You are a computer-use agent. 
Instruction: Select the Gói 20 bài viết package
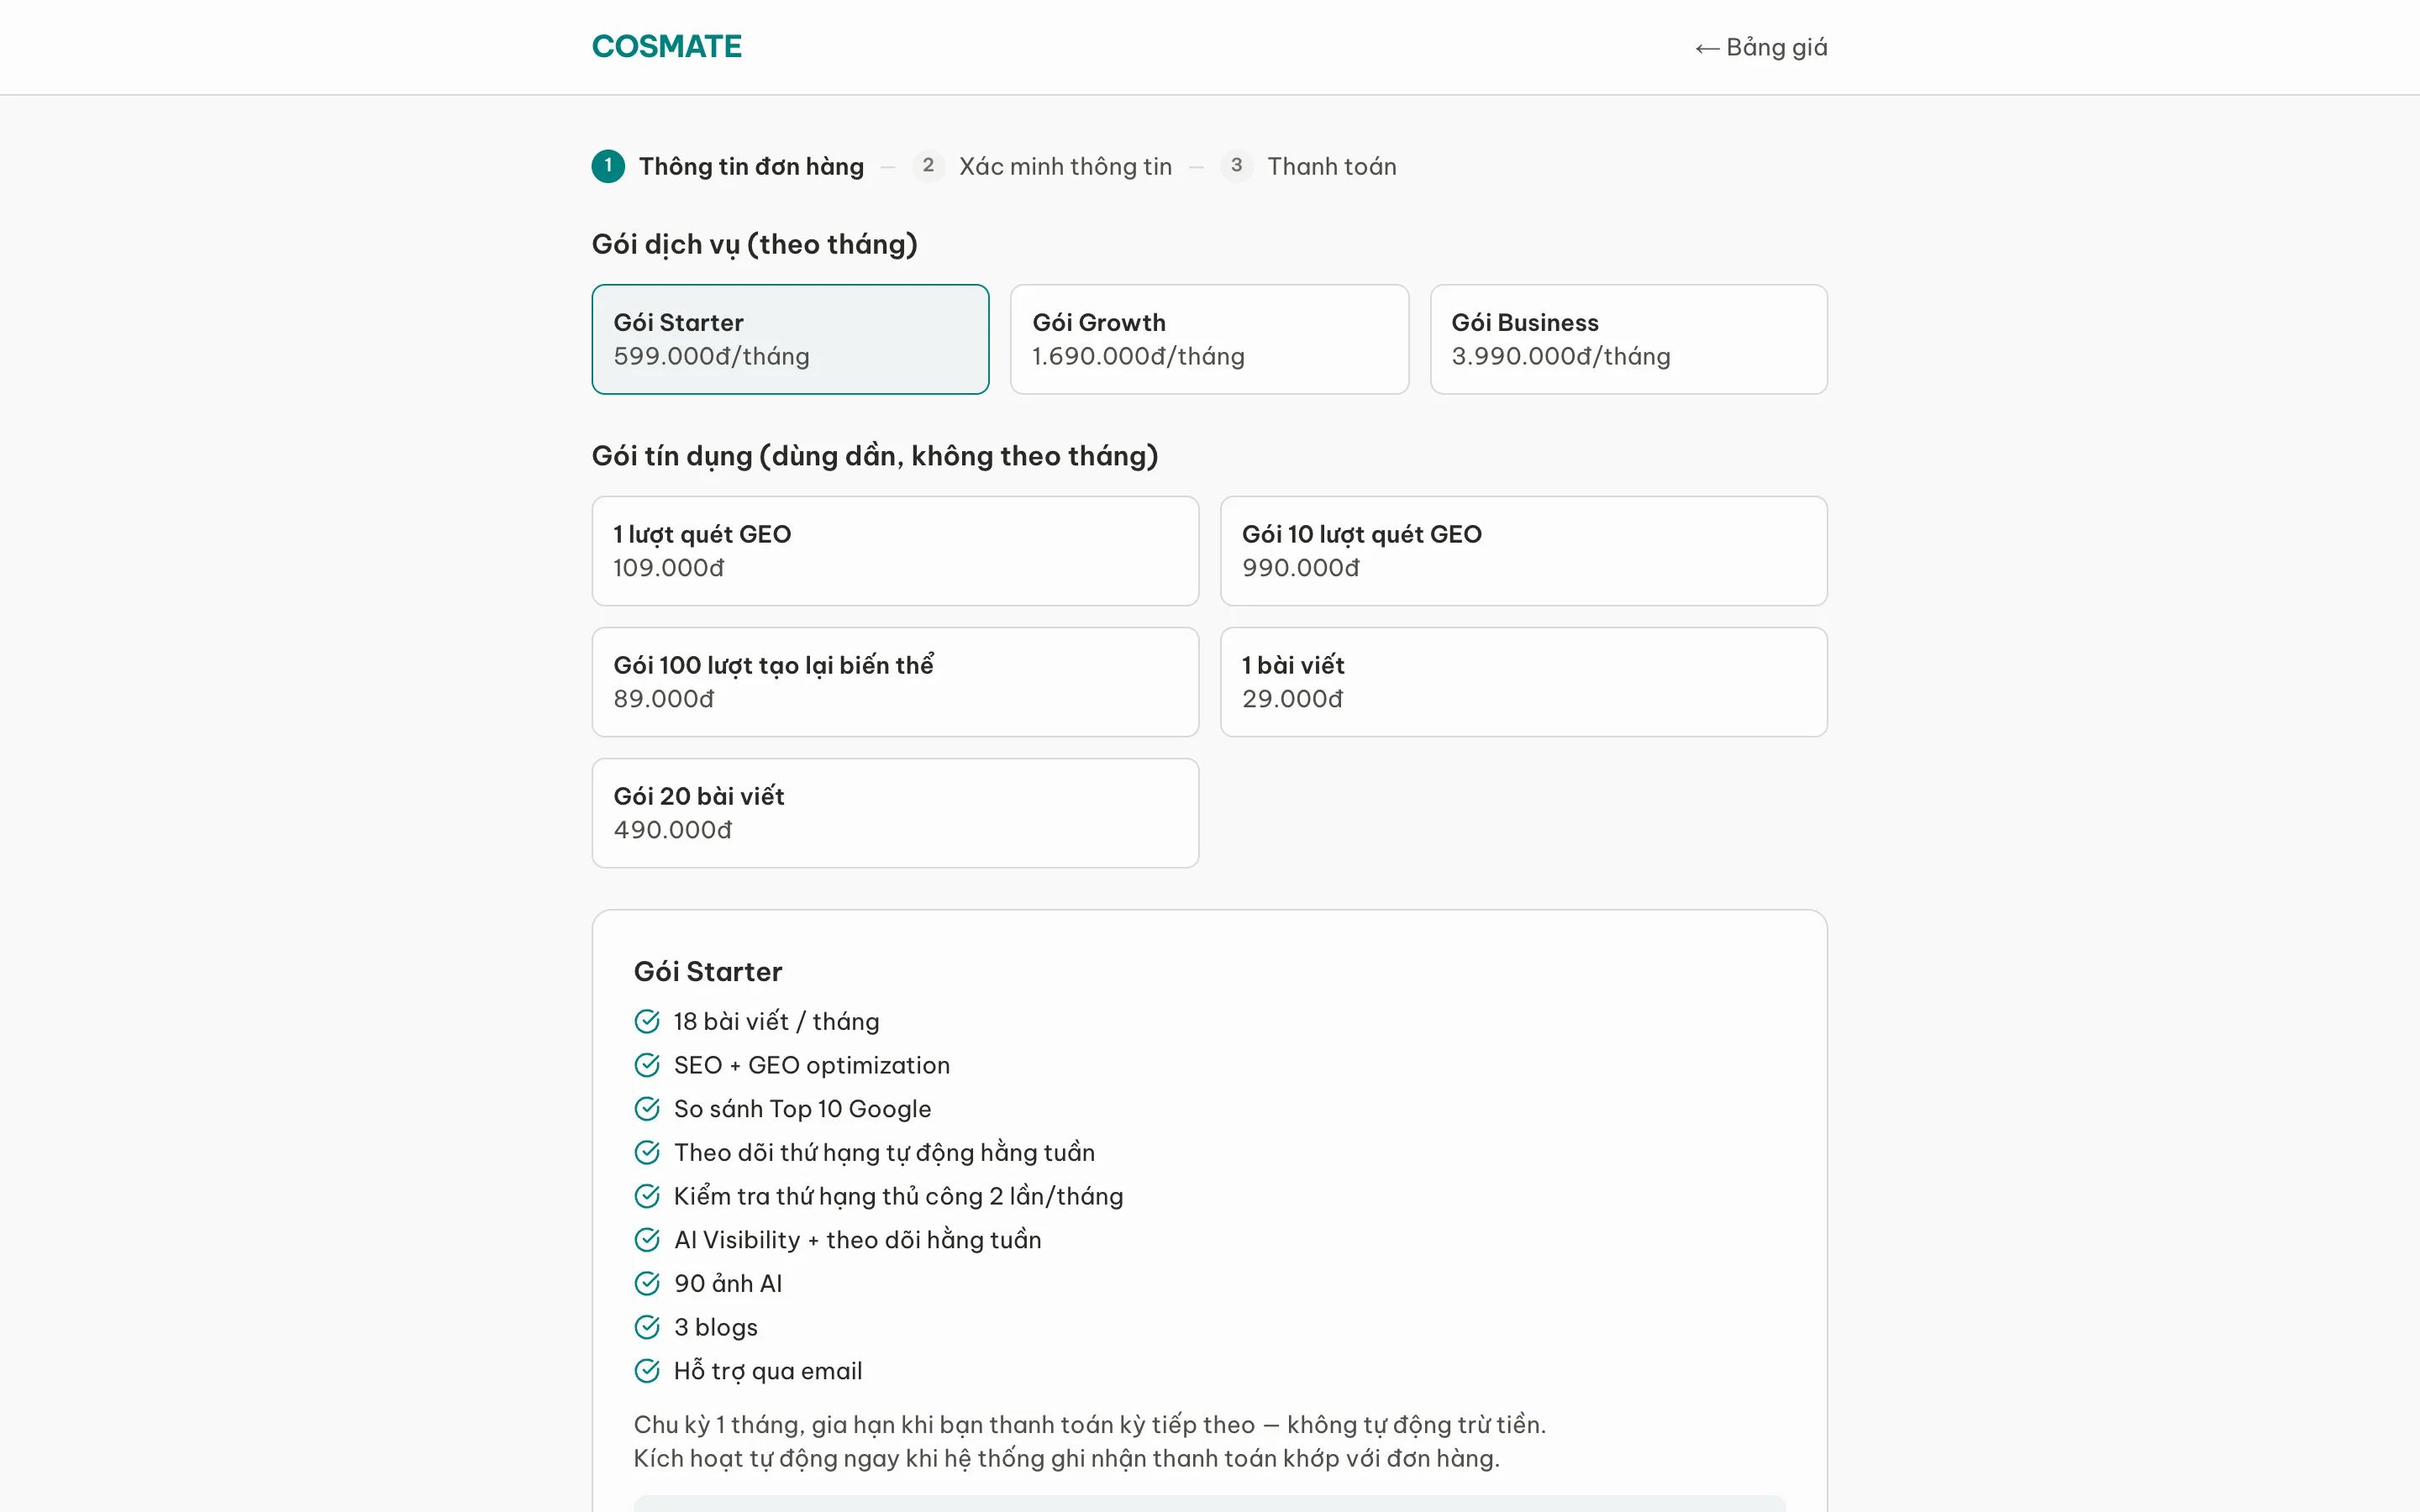point(895,813)
